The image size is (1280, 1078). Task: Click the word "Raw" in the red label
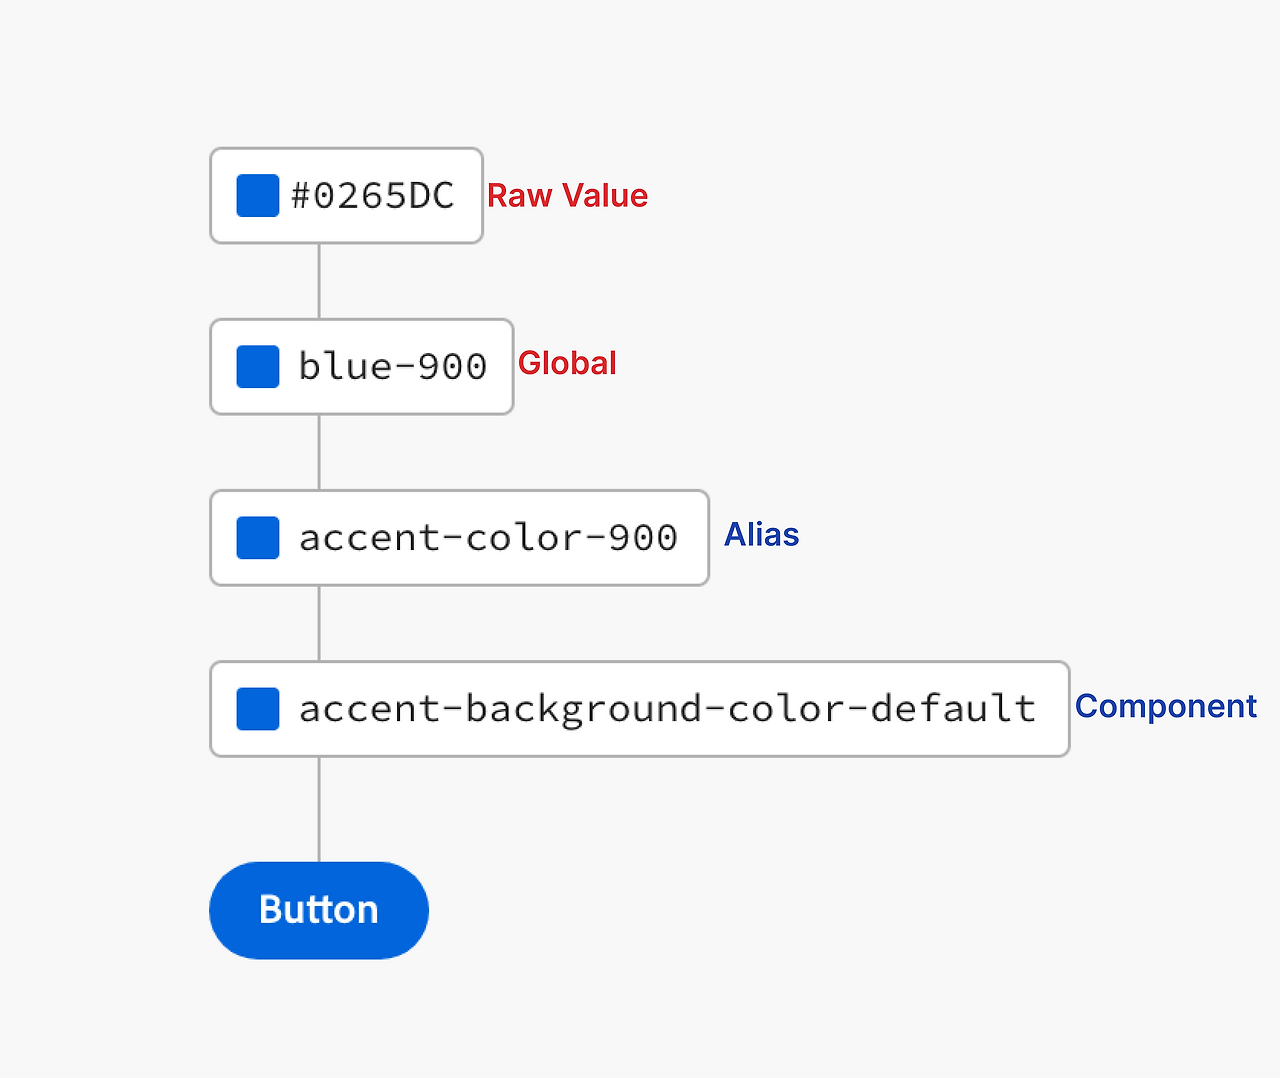[519, 196]
